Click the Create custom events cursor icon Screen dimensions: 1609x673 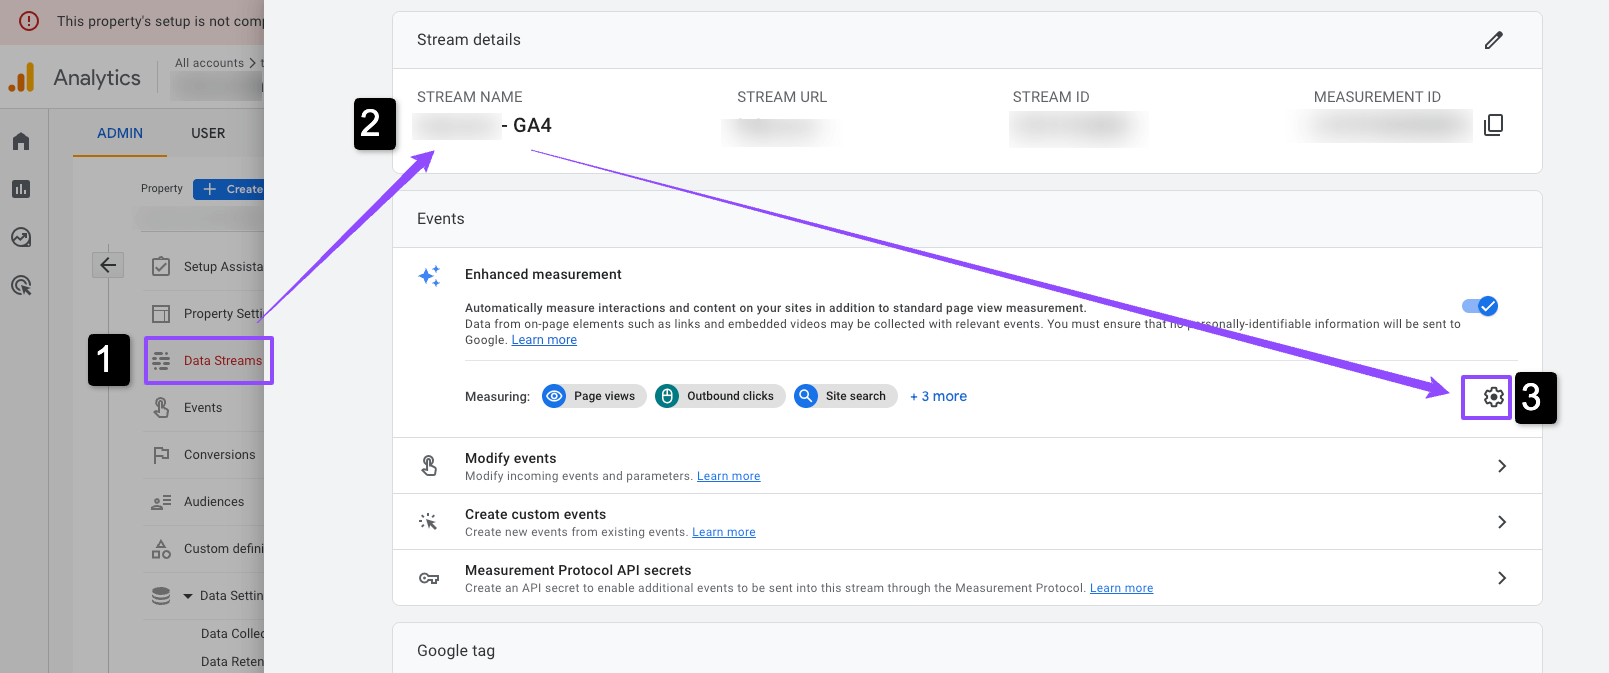(429, 522)
